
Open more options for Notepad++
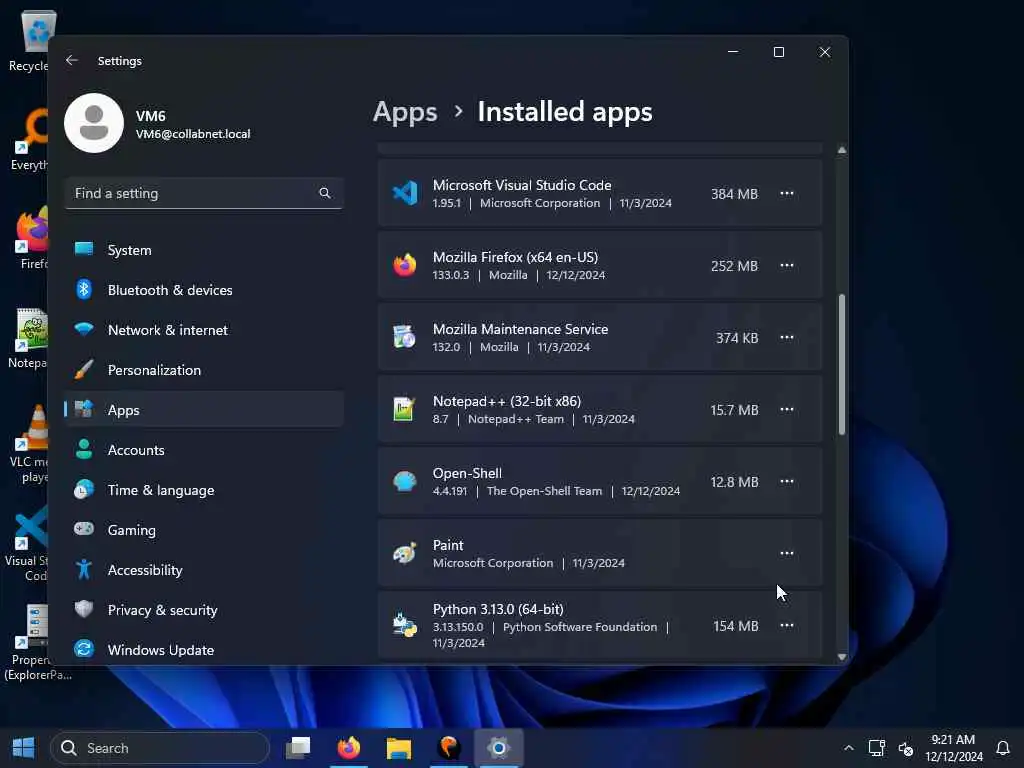(x=786, y=409)
